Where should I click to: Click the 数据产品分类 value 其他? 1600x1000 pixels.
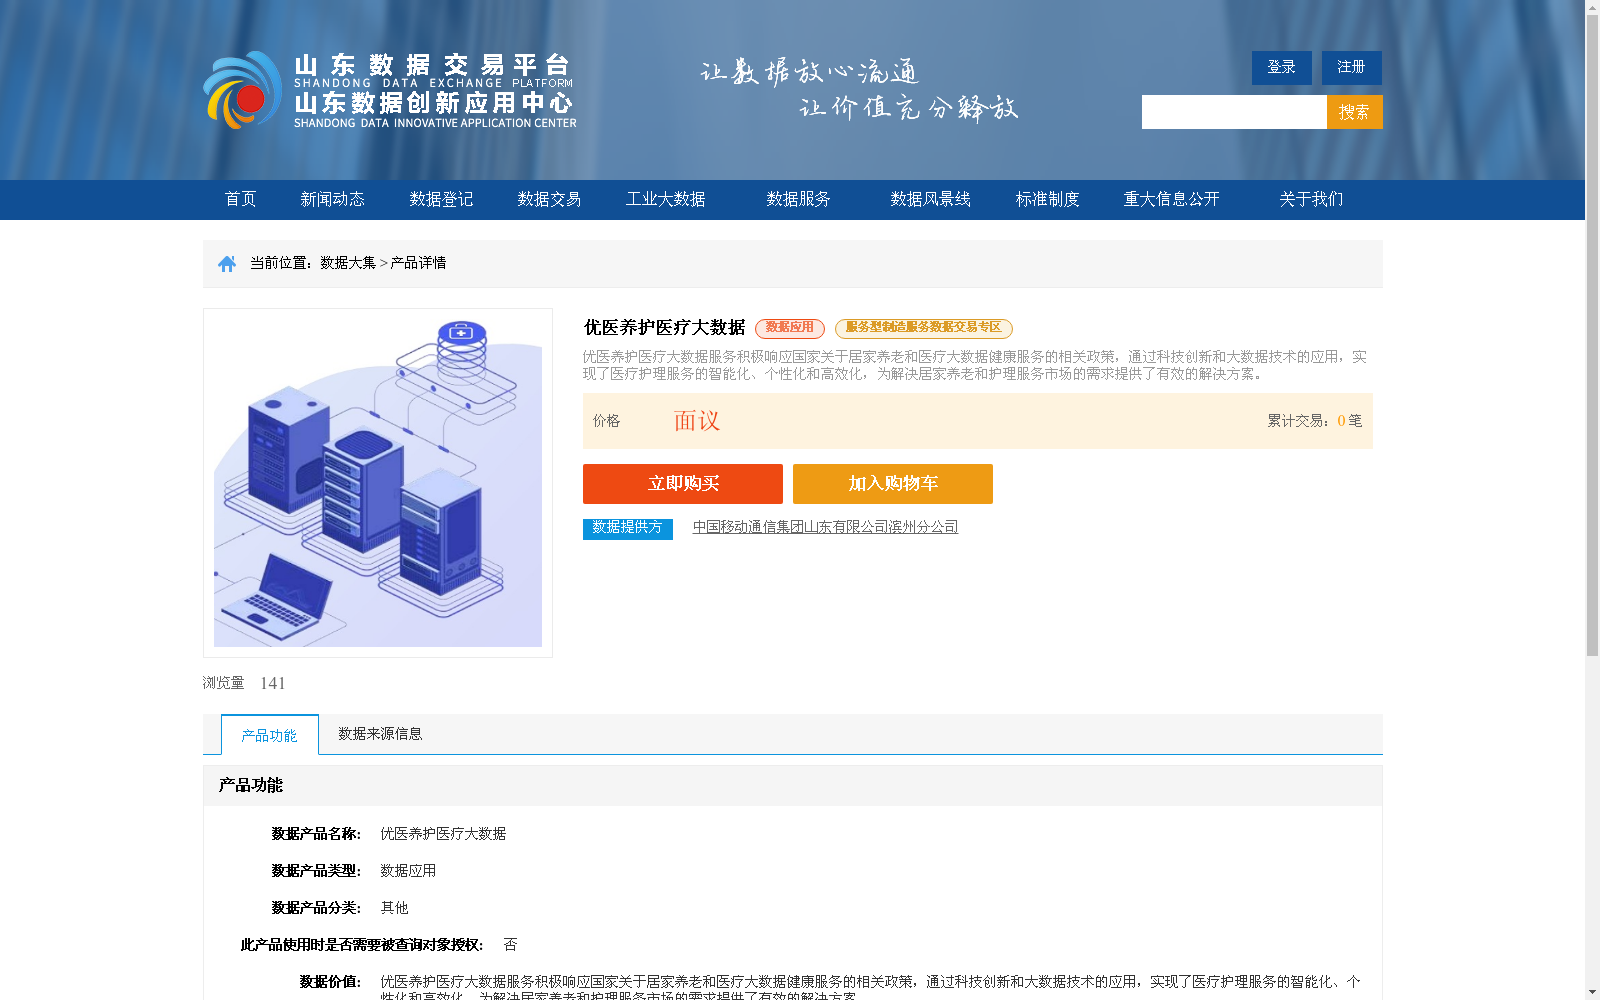click(x=394, y=908)
